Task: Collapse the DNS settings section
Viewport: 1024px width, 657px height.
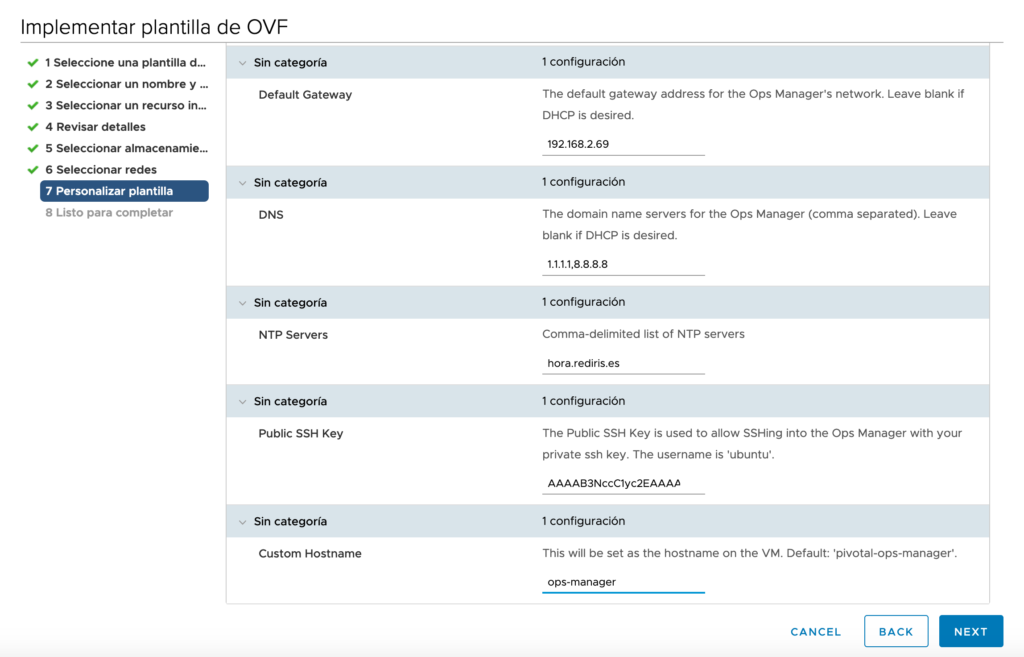Action: [x=242, y=182]
